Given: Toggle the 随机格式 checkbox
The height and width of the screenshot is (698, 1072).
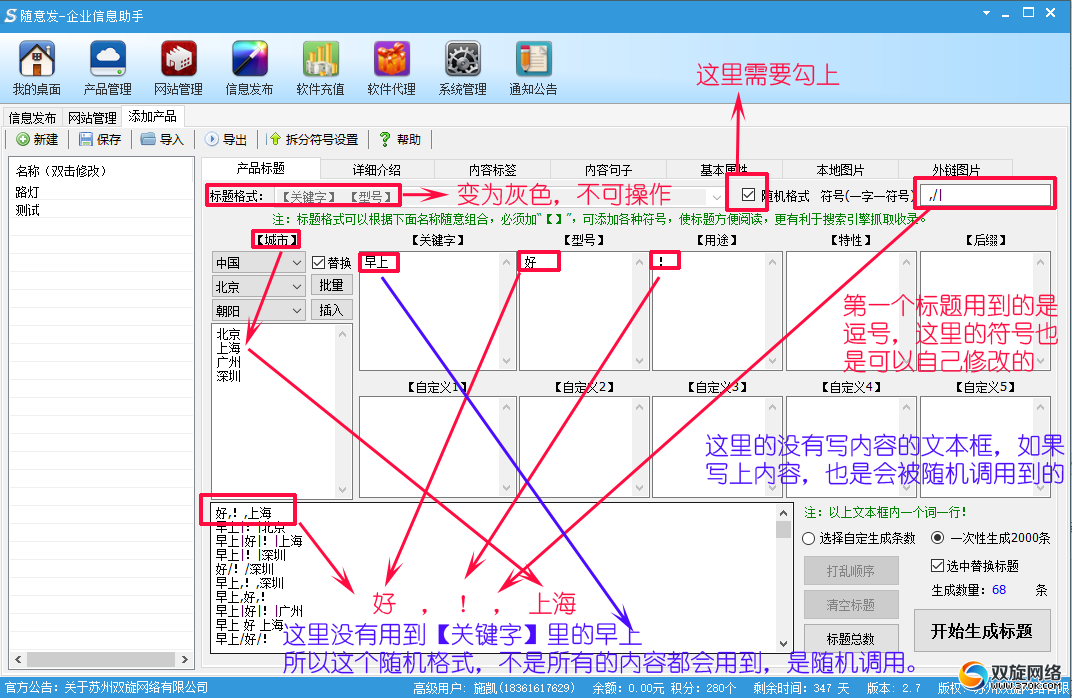Looking at the screenshot, I should [x=749, y=195].
